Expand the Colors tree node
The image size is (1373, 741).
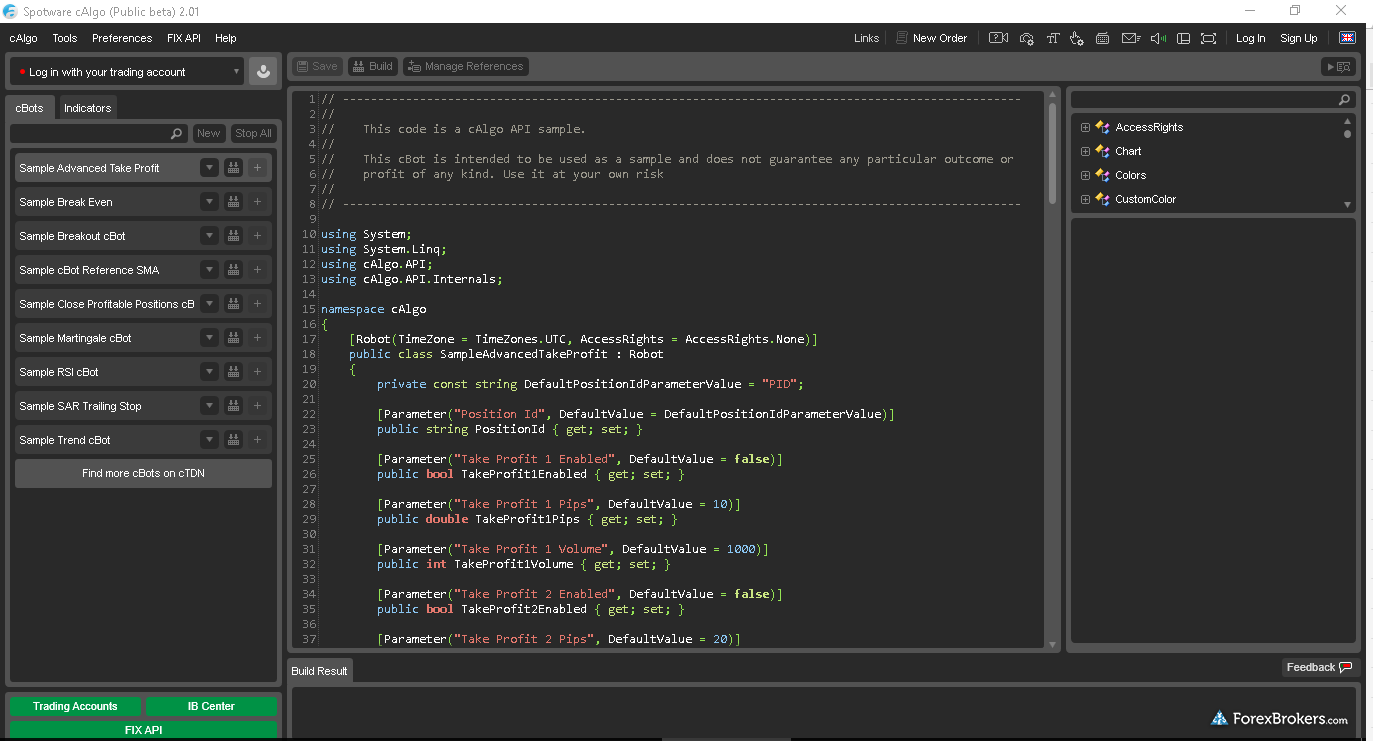[1085, 175]
